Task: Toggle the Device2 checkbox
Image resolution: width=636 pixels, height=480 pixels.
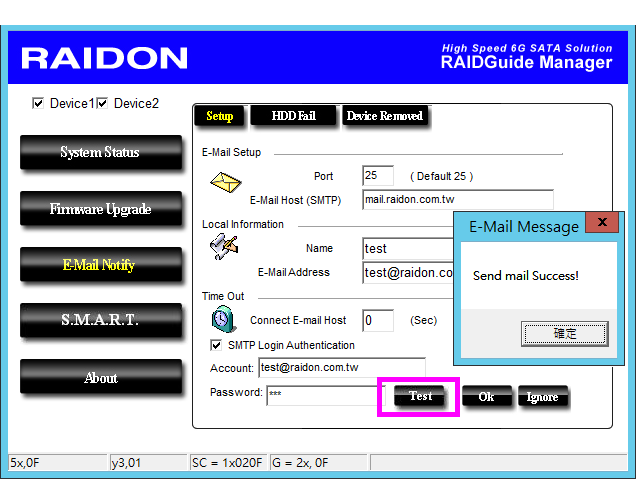Action: [102, 103]
